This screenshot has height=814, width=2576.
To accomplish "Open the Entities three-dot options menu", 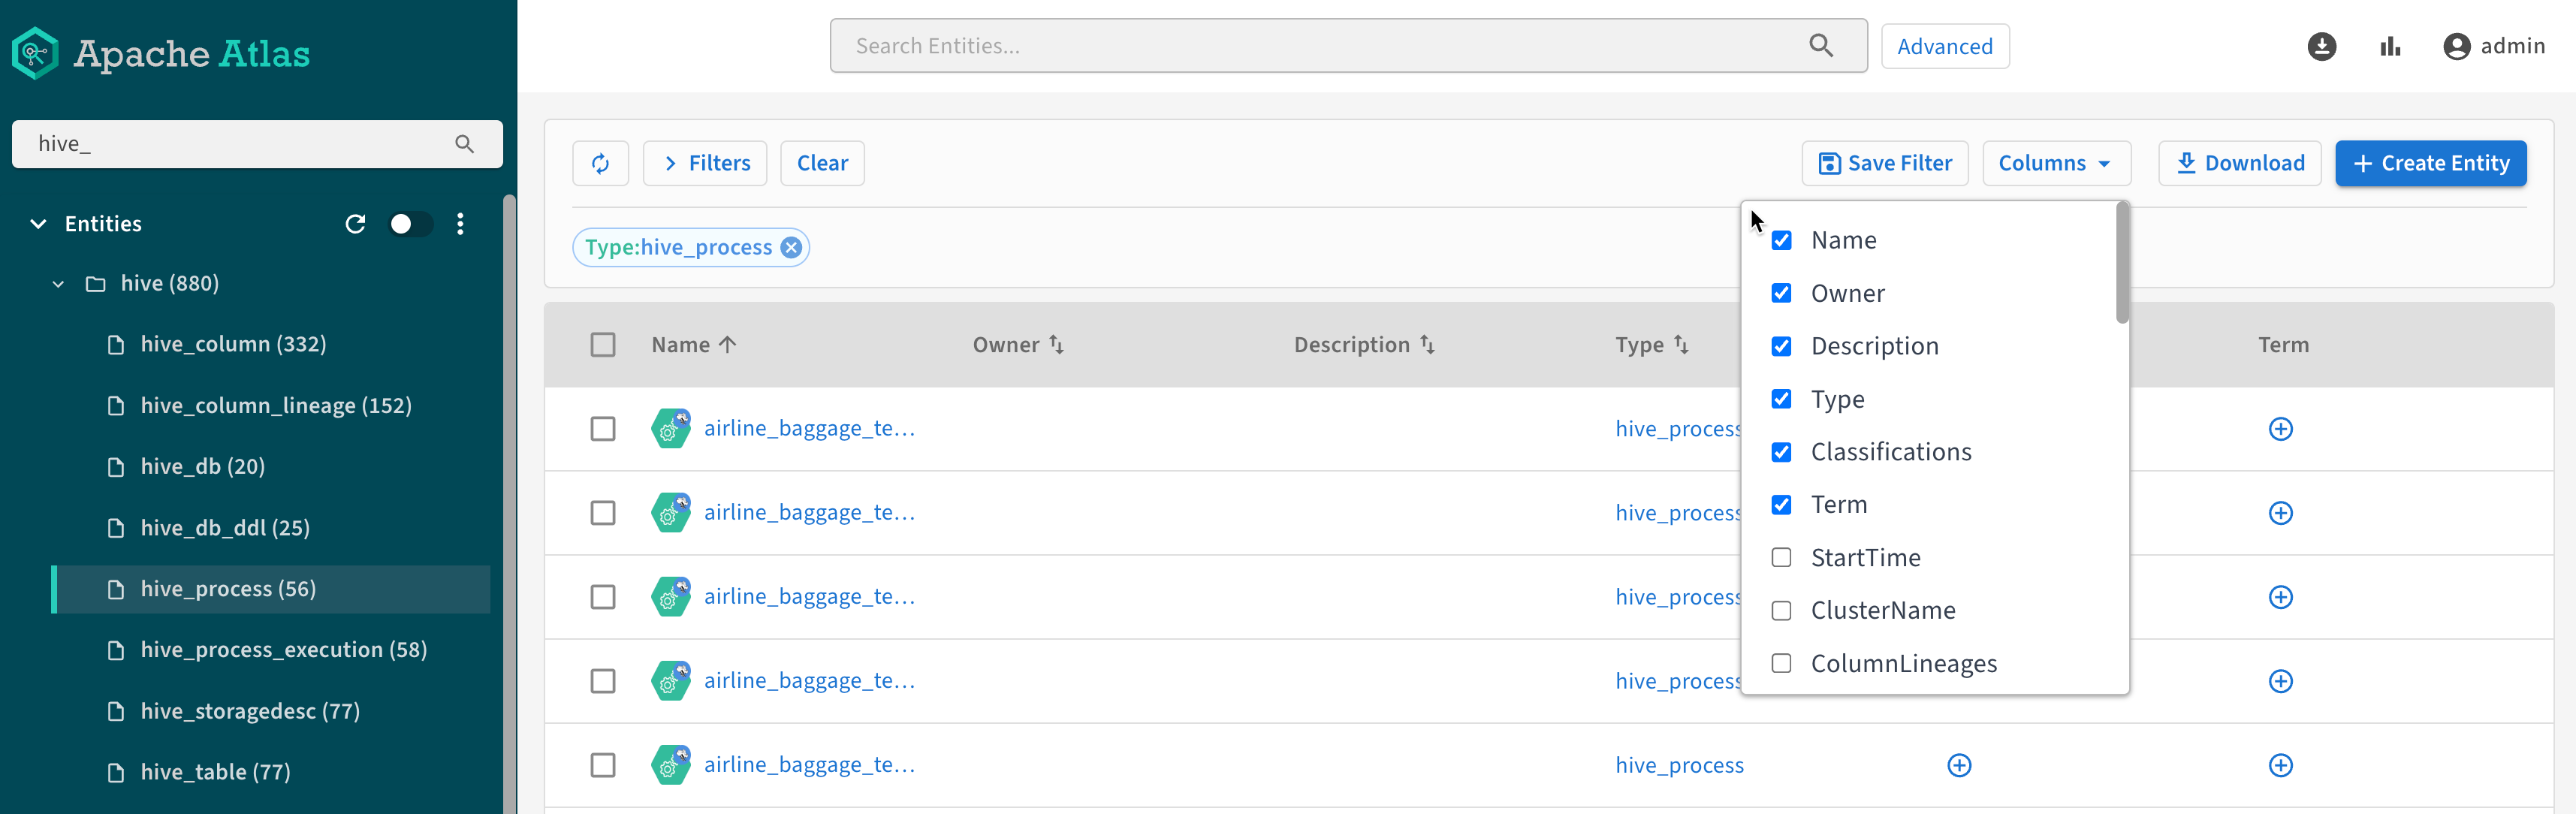I will (460, 224).
